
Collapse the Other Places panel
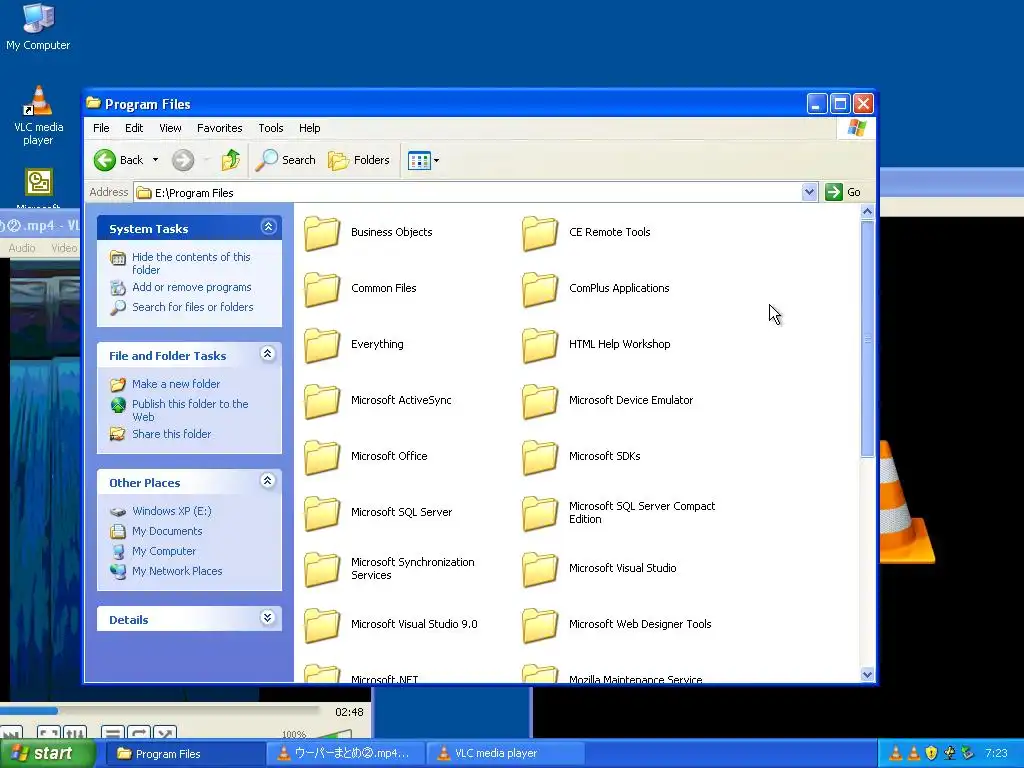[x=268, y=481]
